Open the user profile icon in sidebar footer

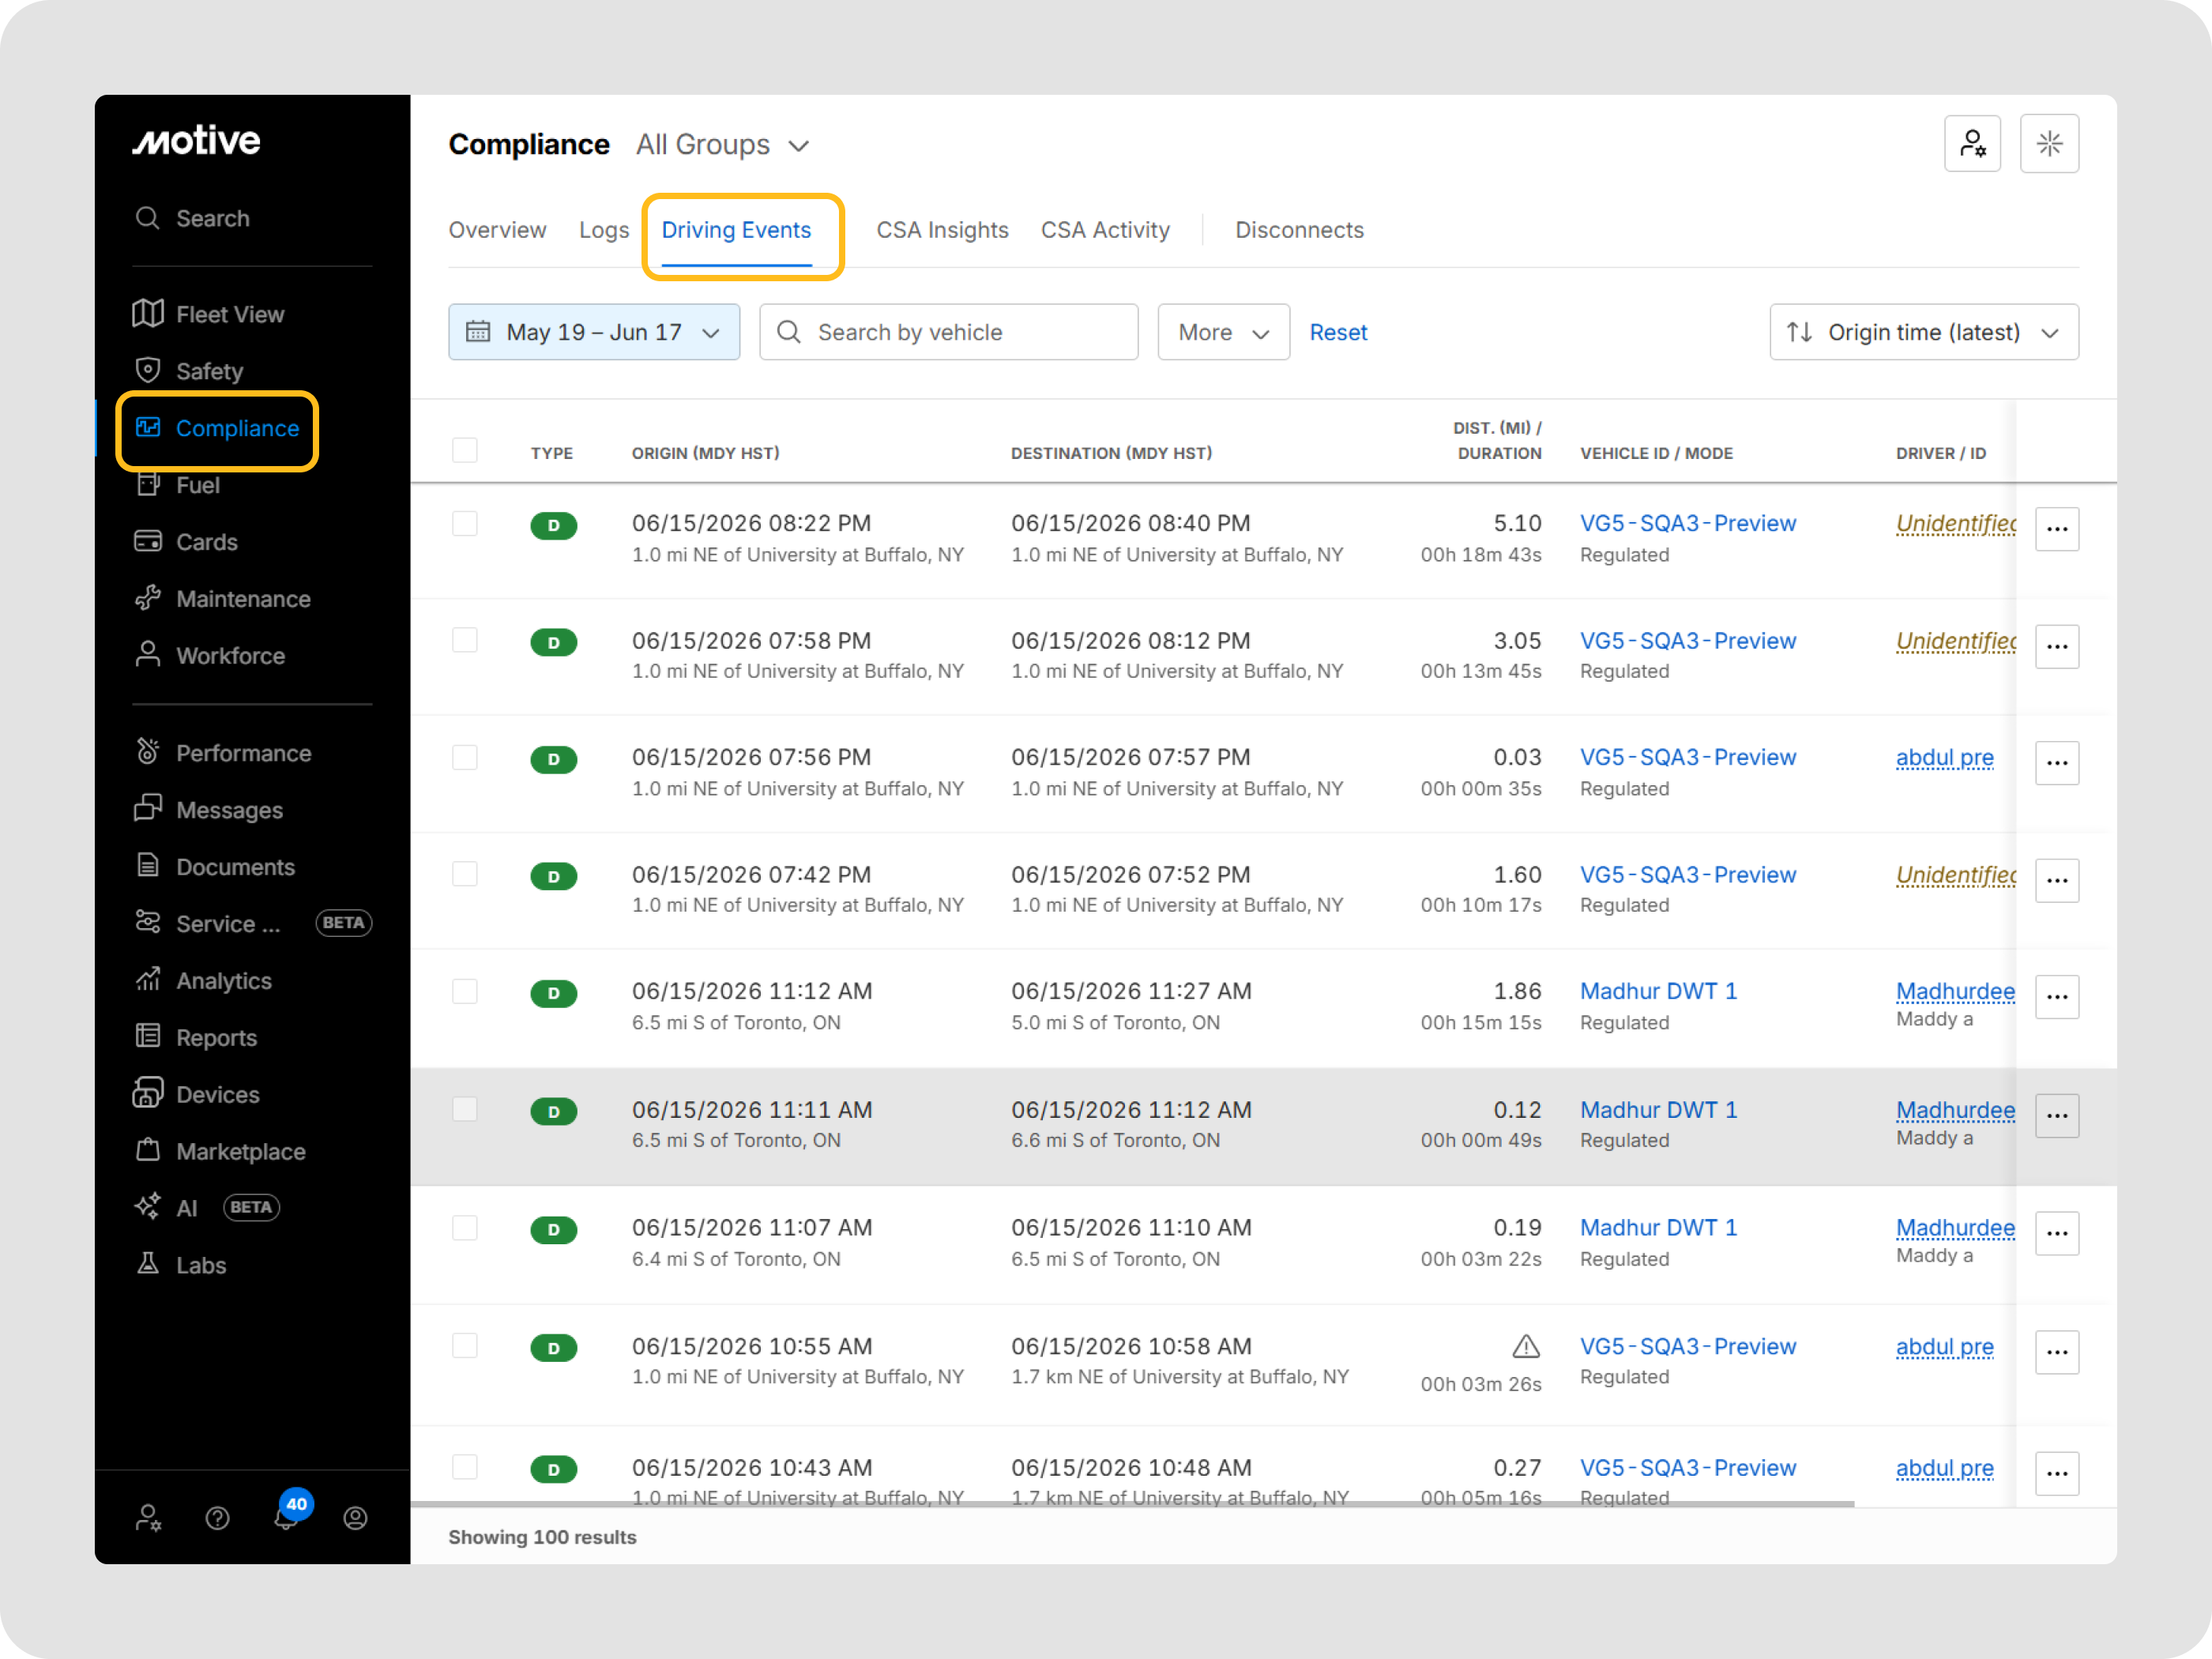pyautogui.click(x=355, y=1518)
